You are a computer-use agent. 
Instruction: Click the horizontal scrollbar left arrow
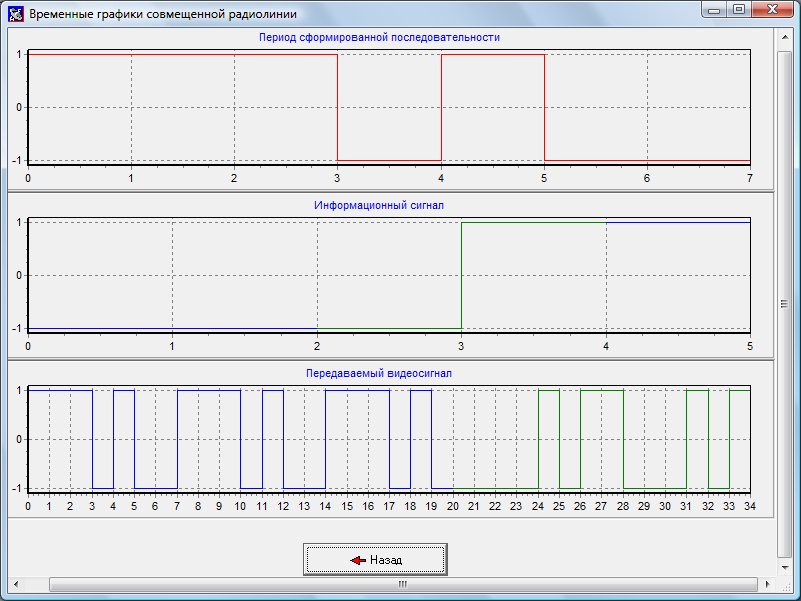[x=16, y=584]
